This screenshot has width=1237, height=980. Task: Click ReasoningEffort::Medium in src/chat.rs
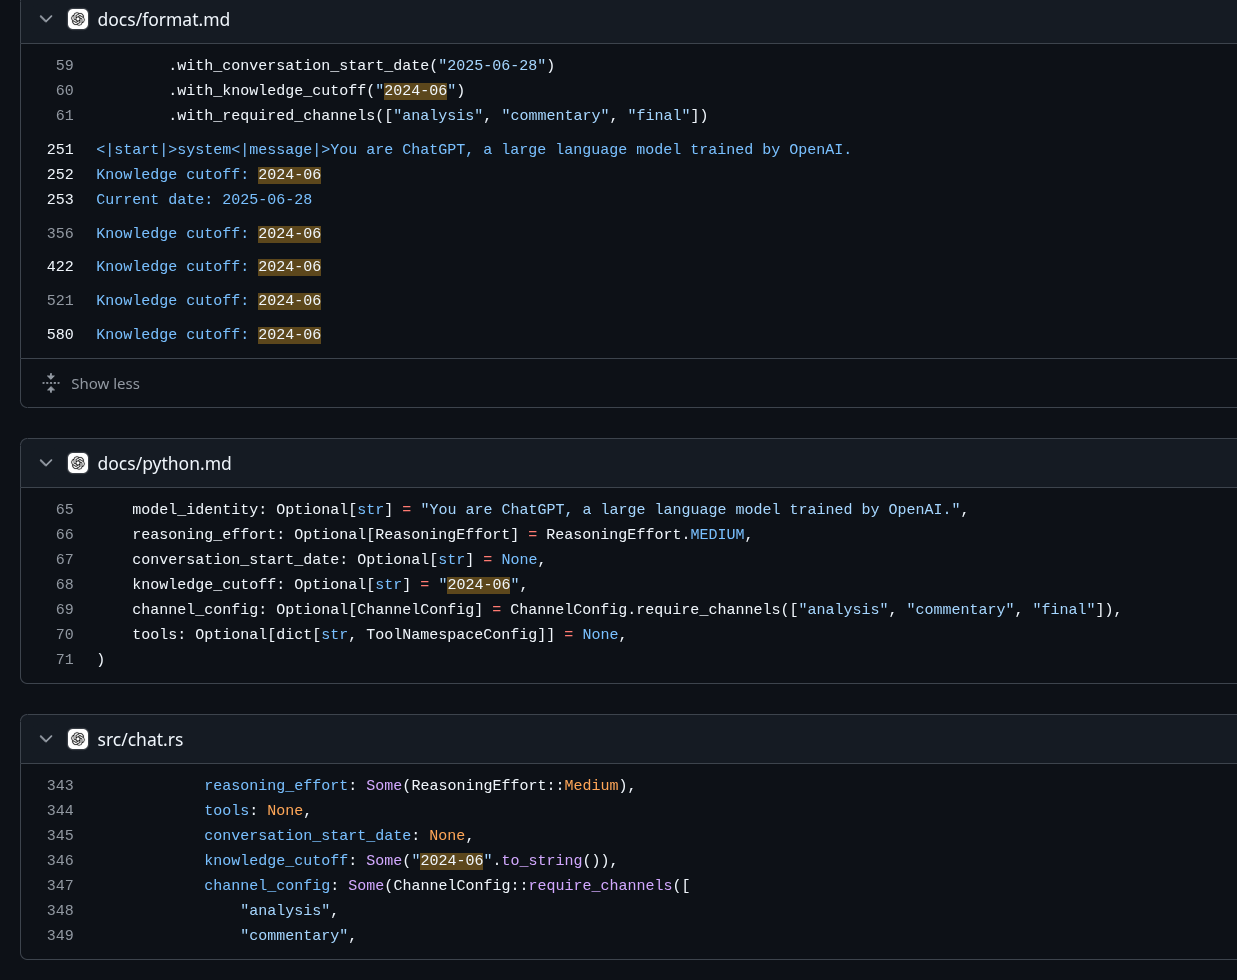[515, 785]
